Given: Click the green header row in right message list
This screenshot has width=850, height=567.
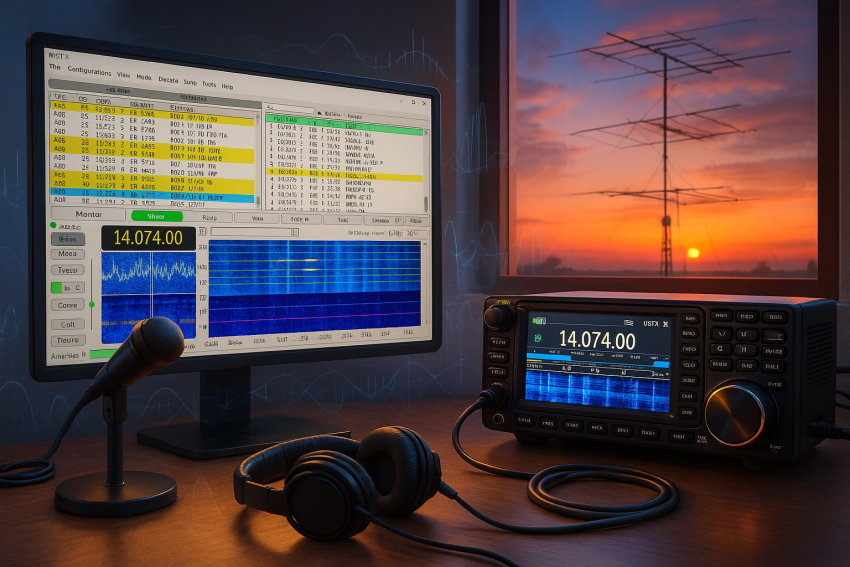Looking at the screenshot, I should (345, 126).
